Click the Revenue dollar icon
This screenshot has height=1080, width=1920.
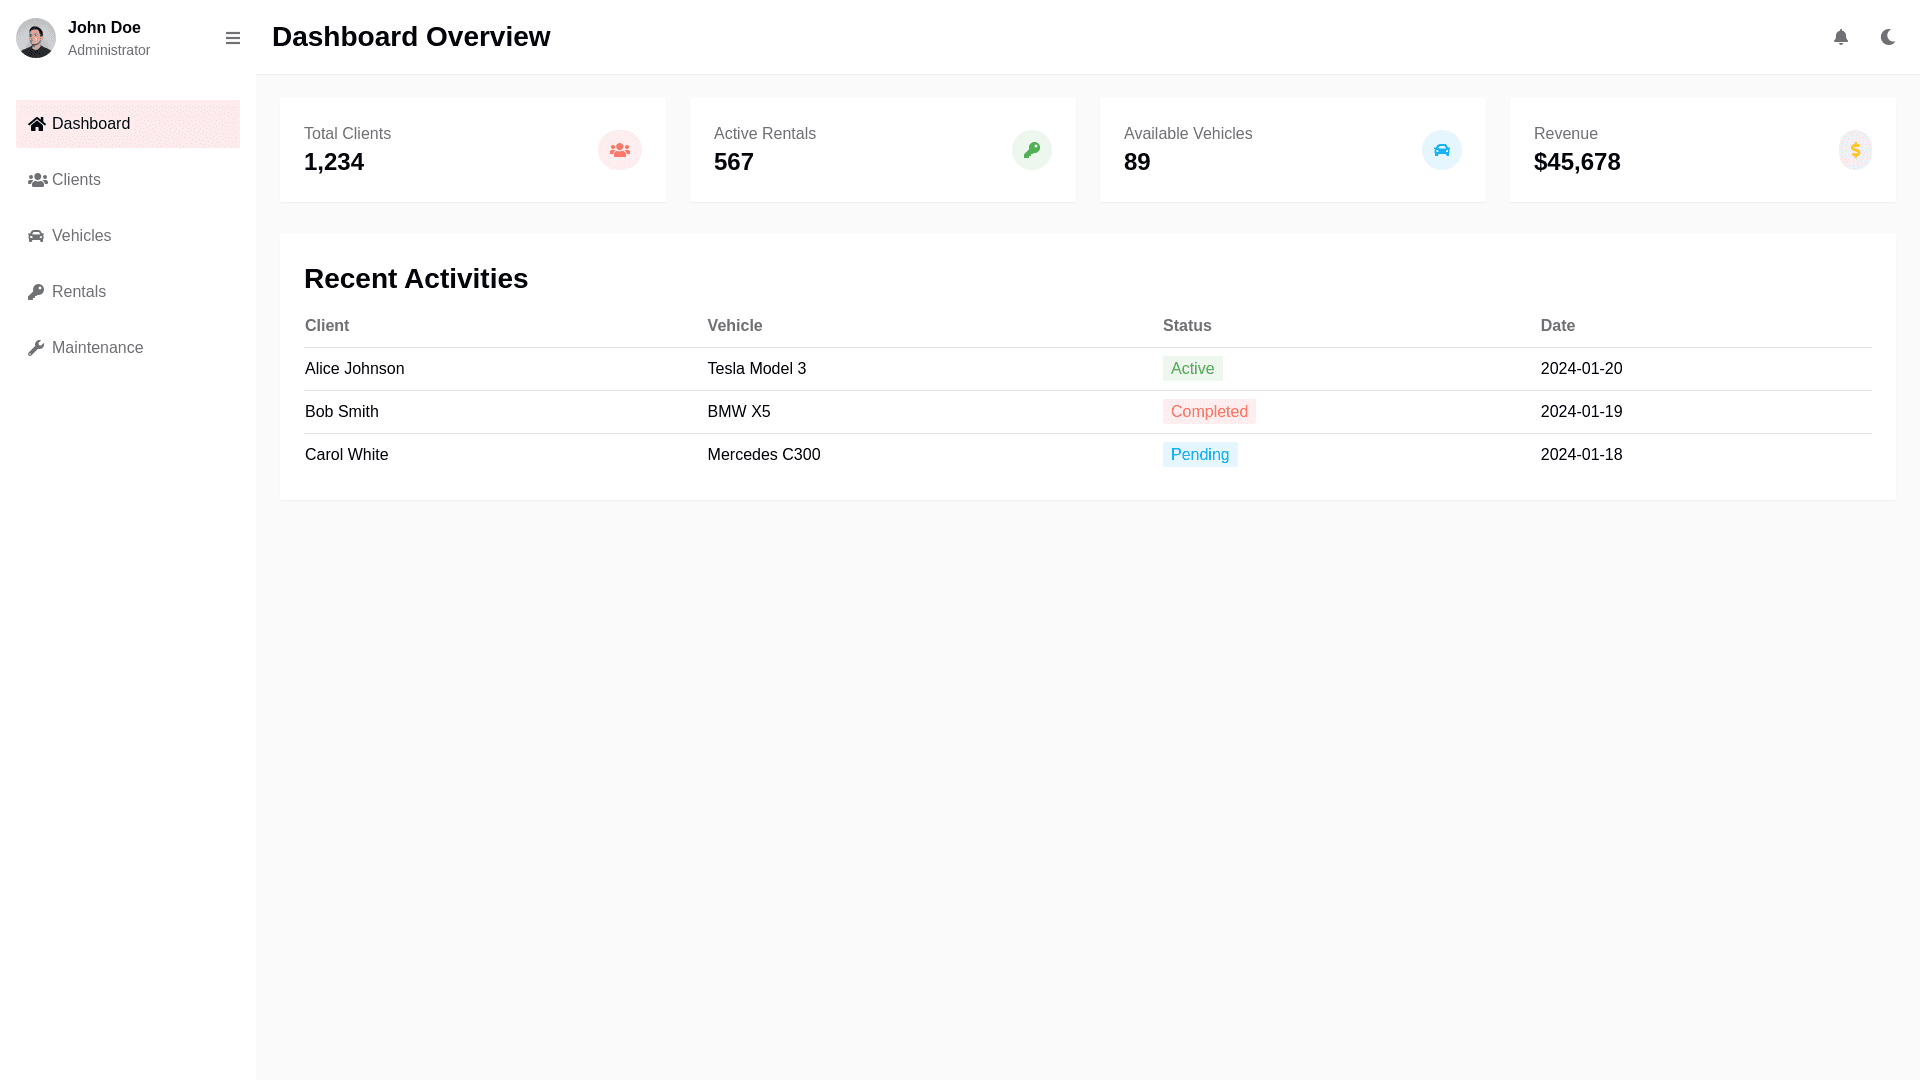pyautogui.click(x=1855, y=150)
